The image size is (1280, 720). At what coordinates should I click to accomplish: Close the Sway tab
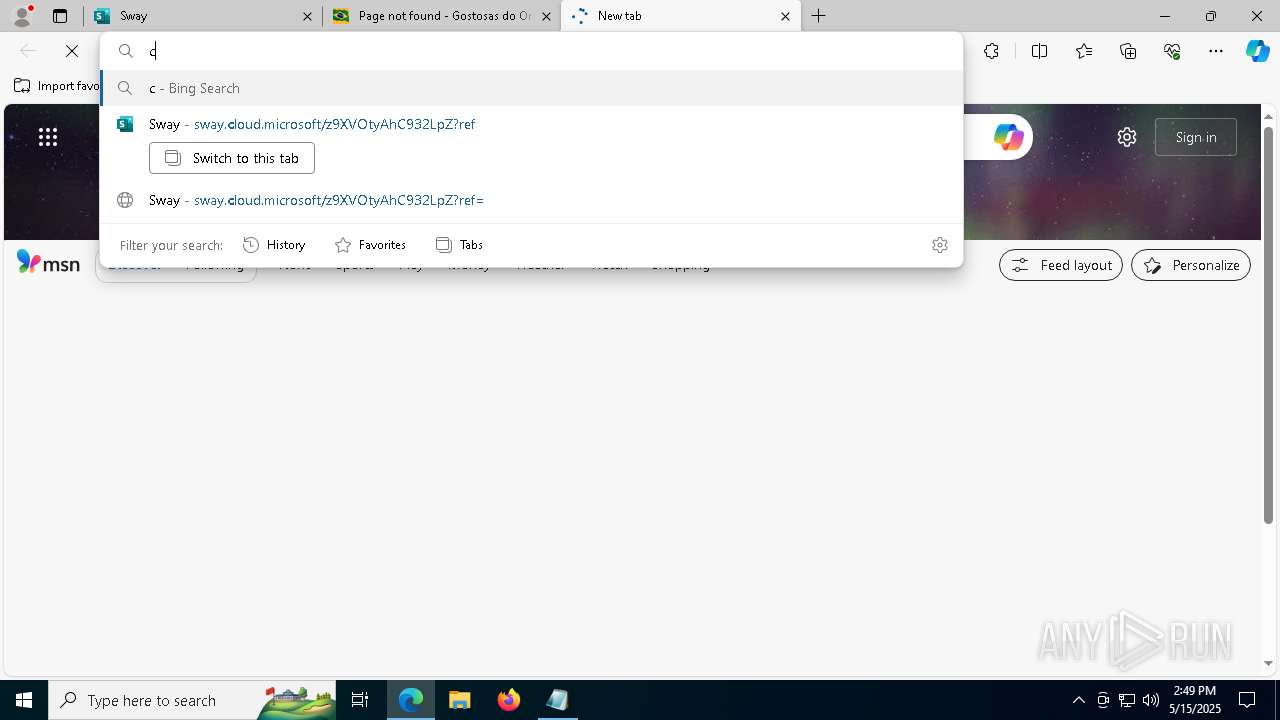(307, 16)
